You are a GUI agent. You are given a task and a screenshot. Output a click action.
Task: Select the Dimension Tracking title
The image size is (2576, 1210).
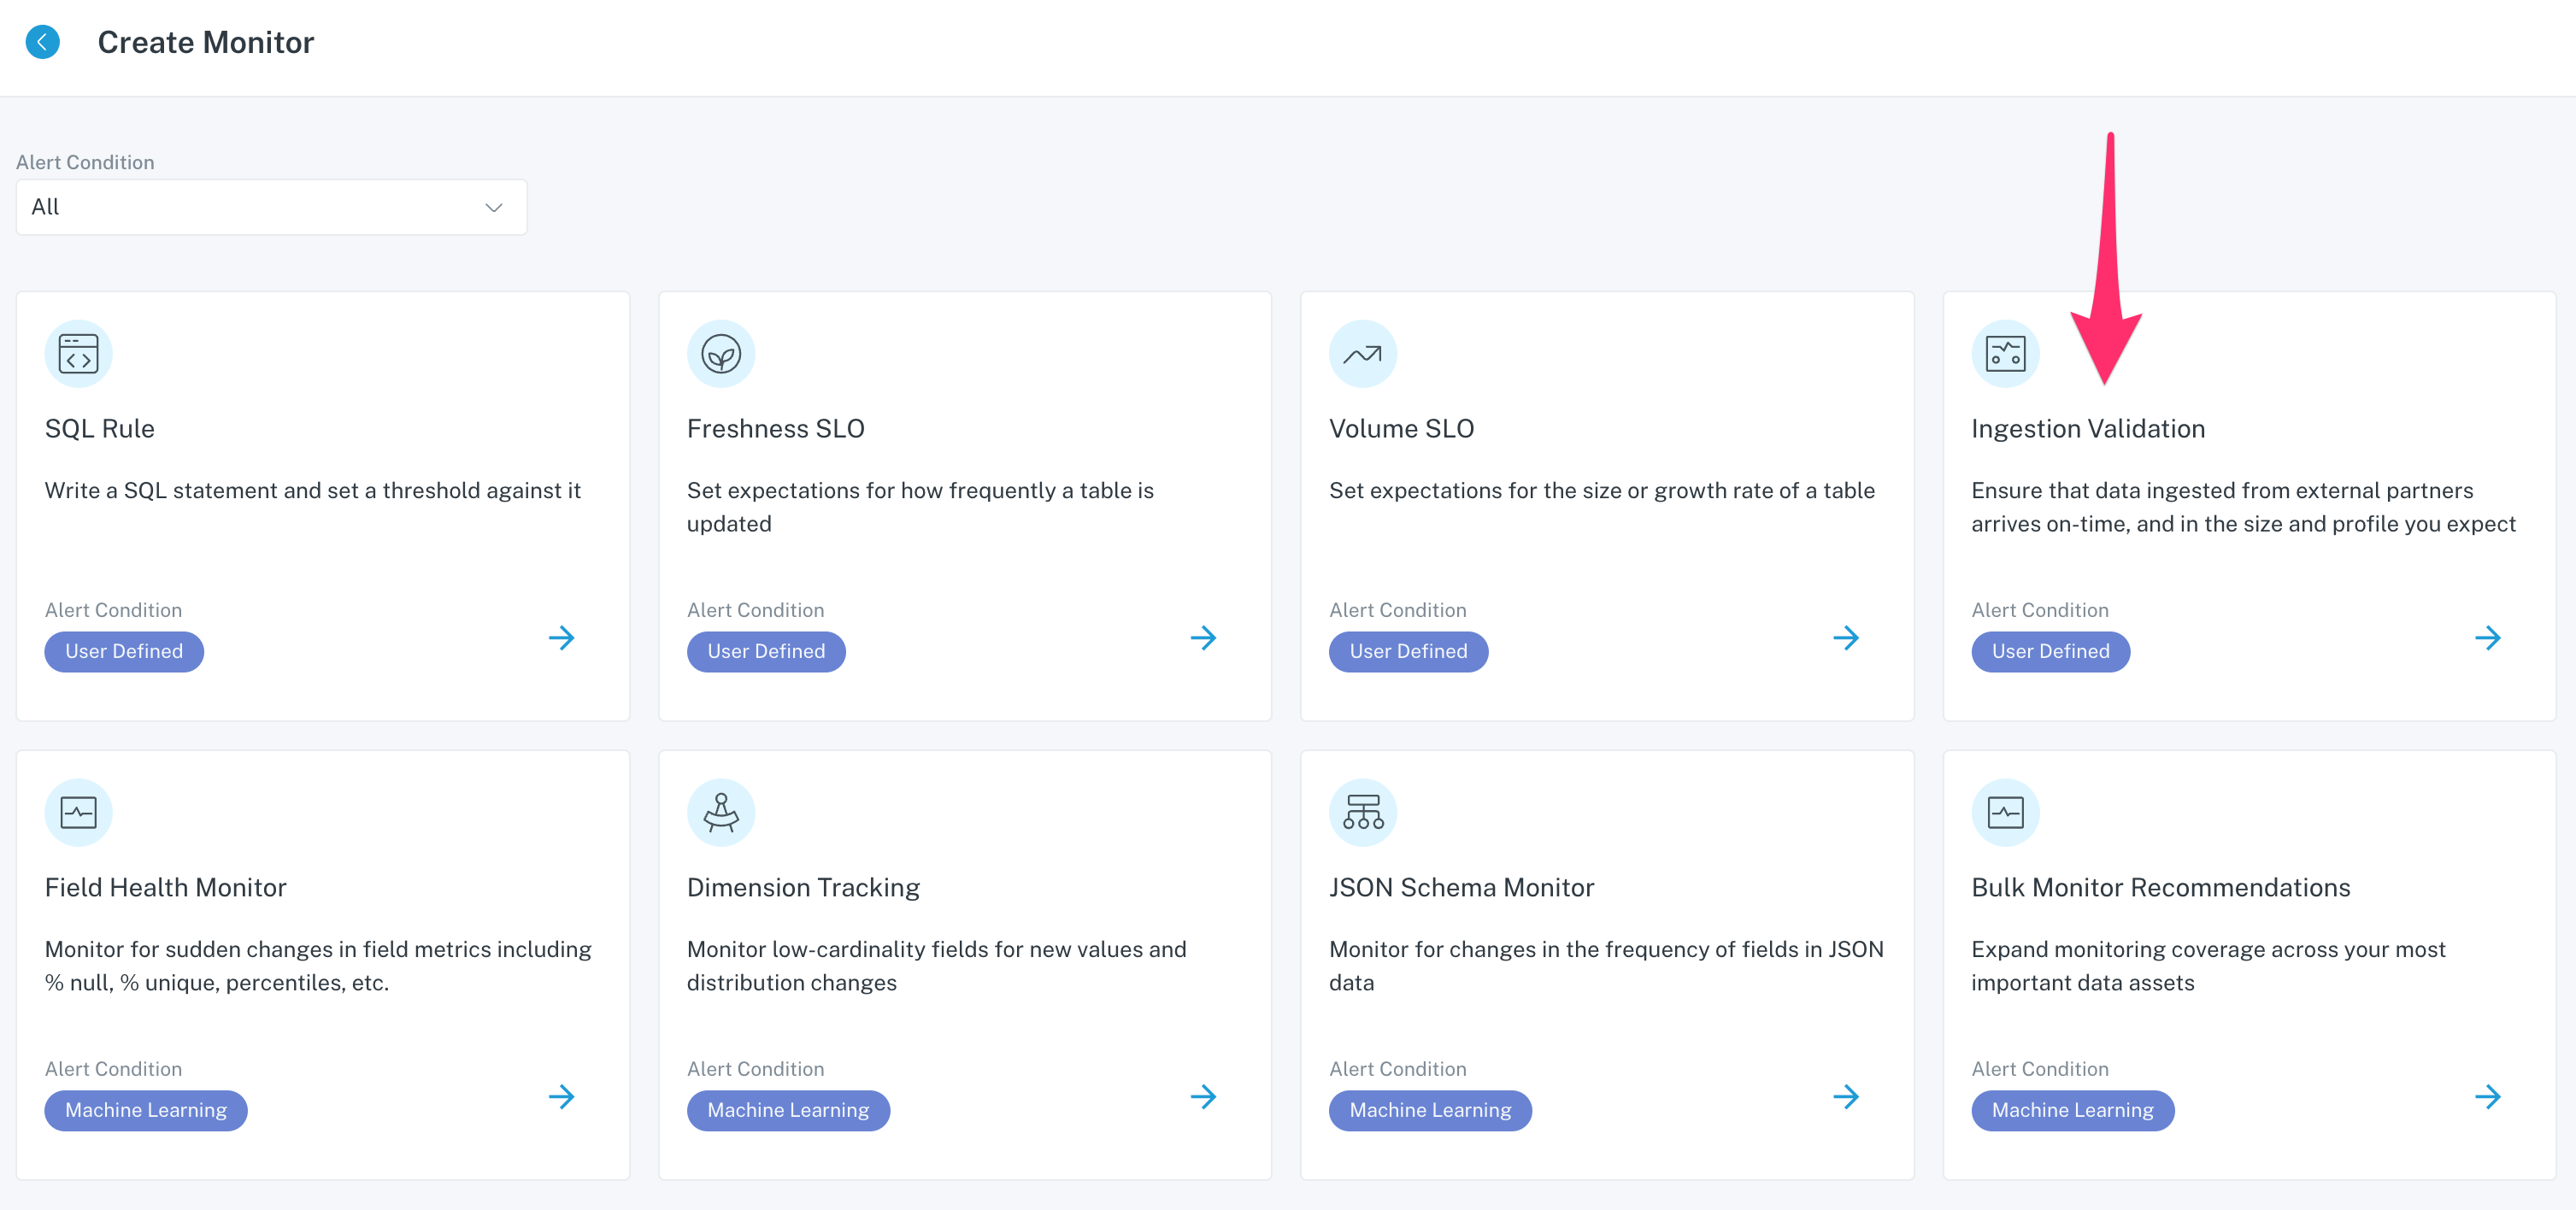[x=803, y=888]
